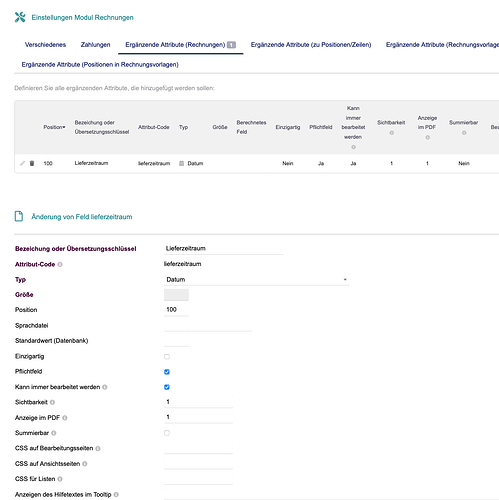This screenshot has height=500, width=499.
Task: Sort the table by Position column header
Action: point(54,127)
